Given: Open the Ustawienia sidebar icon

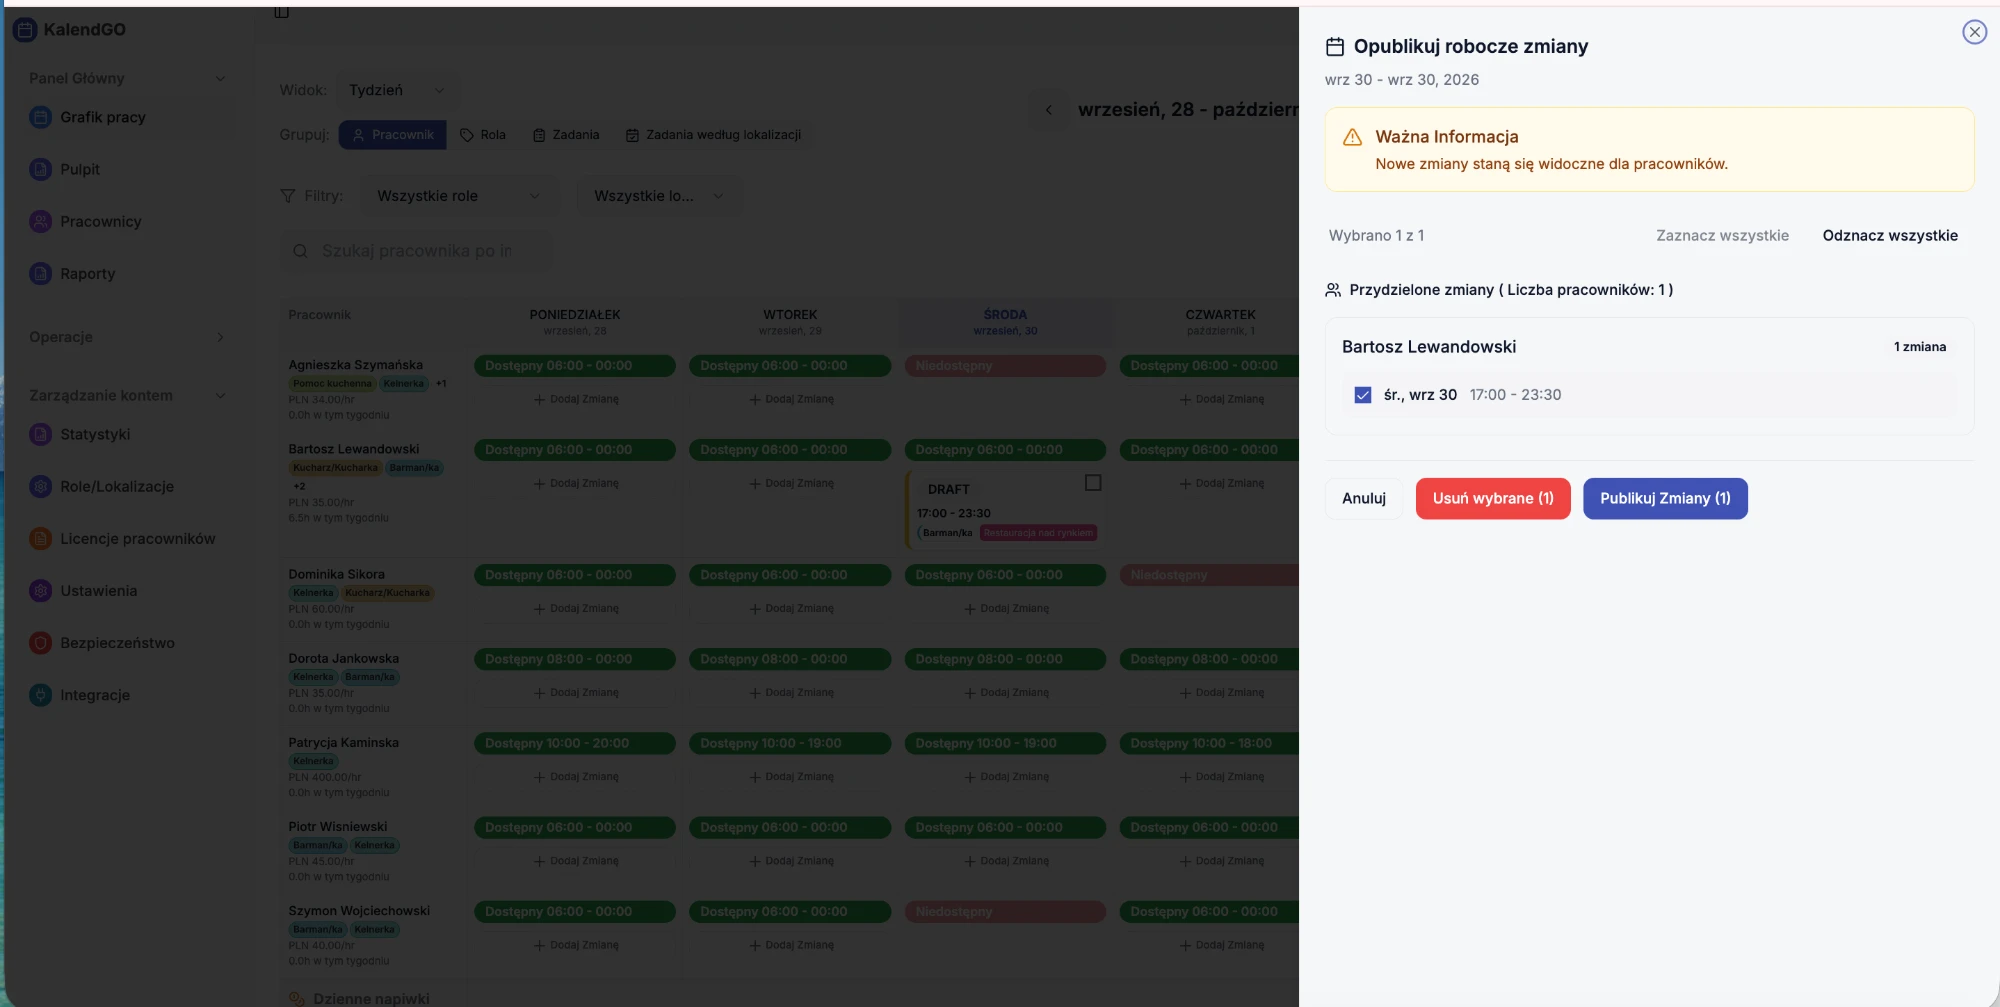Looking at the screenshot, I should pos(40,590).
